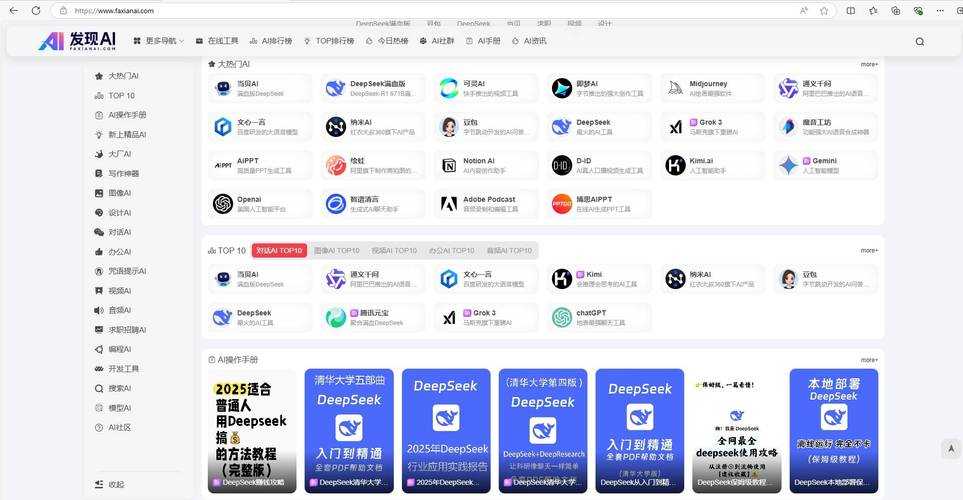The width and height of the screenshot is (963, 500).
Task: Add page to favorites with star icon
Action: pyautogui.click(x=824, y=10)
